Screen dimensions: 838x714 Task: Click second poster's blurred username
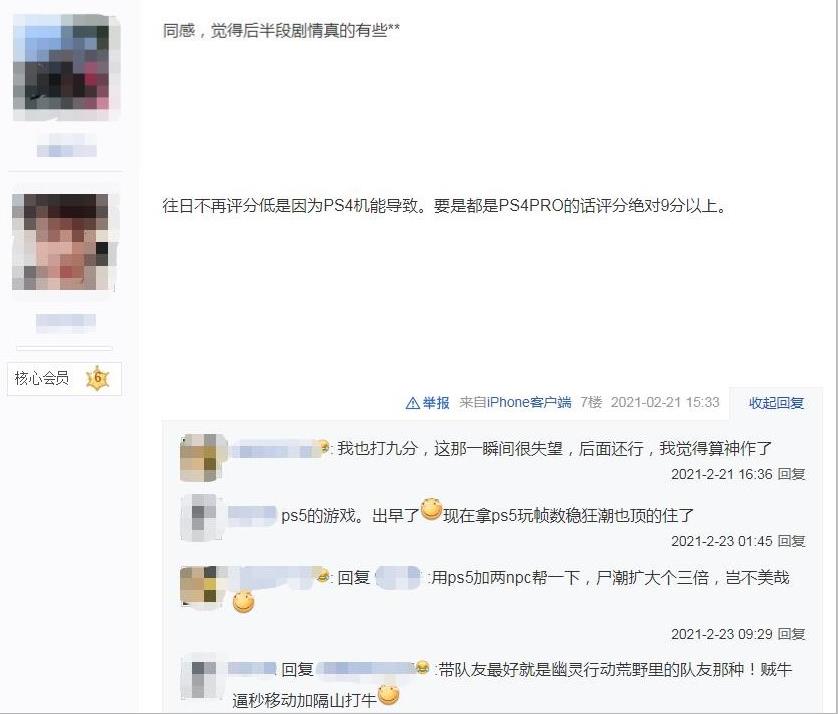tap(66, 321)
